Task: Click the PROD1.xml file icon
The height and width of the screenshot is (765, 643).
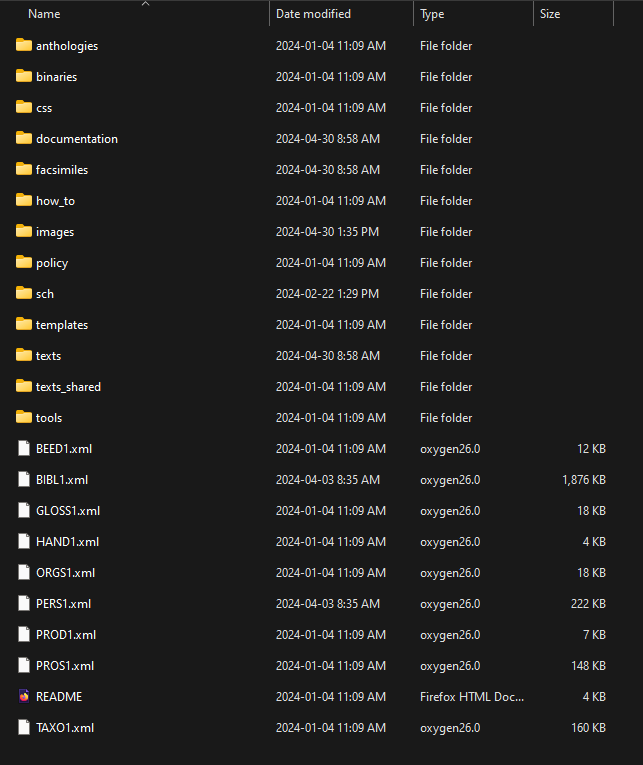Action: point(23,634)
